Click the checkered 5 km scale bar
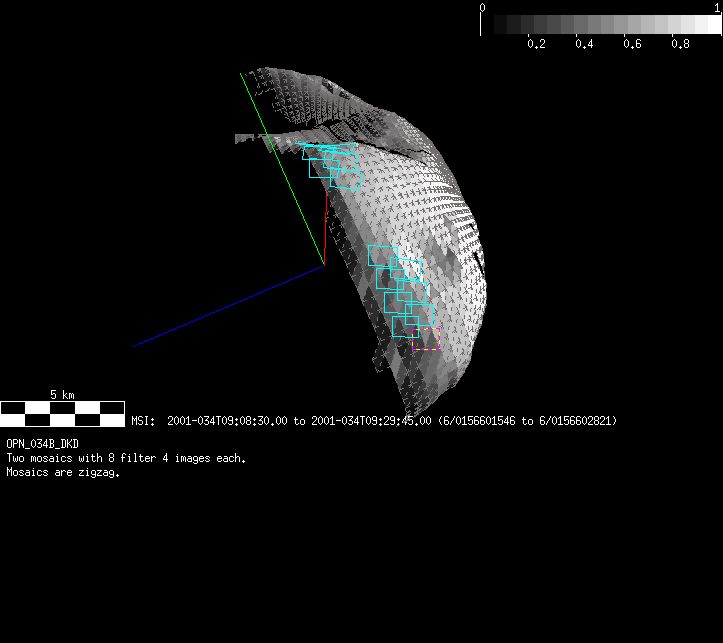Image resolution: width=723 pixels, height=643 pixels. pyautogui.click(x=61, y=408)
